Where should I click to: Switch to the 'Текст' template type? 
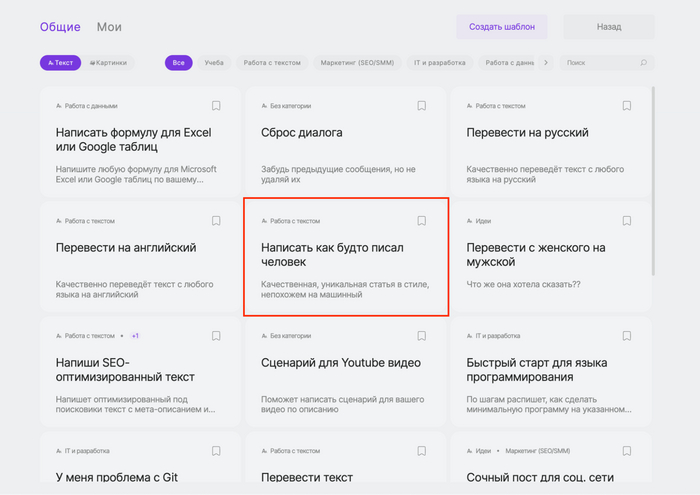click(x=60, y=63)
